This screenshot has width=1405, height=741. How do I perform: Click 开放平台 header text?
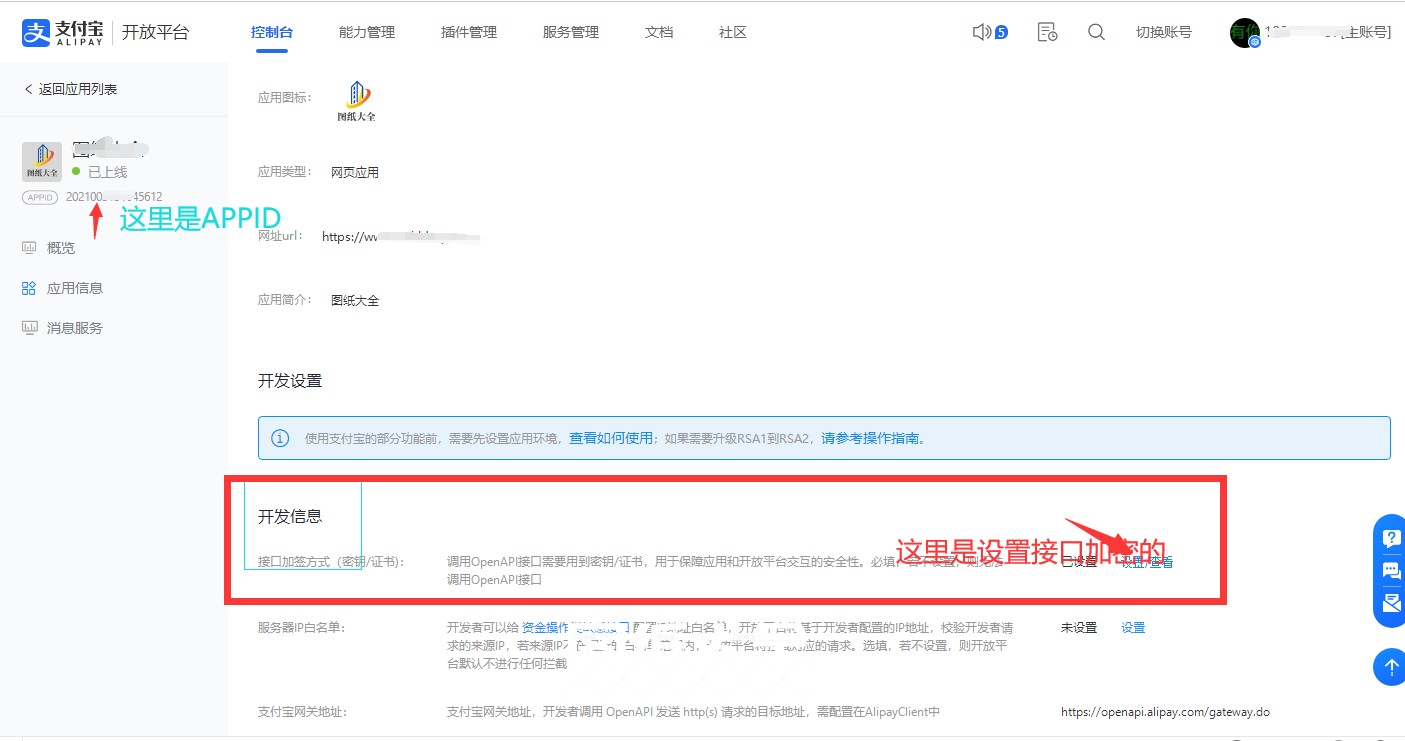coord(155,32)
